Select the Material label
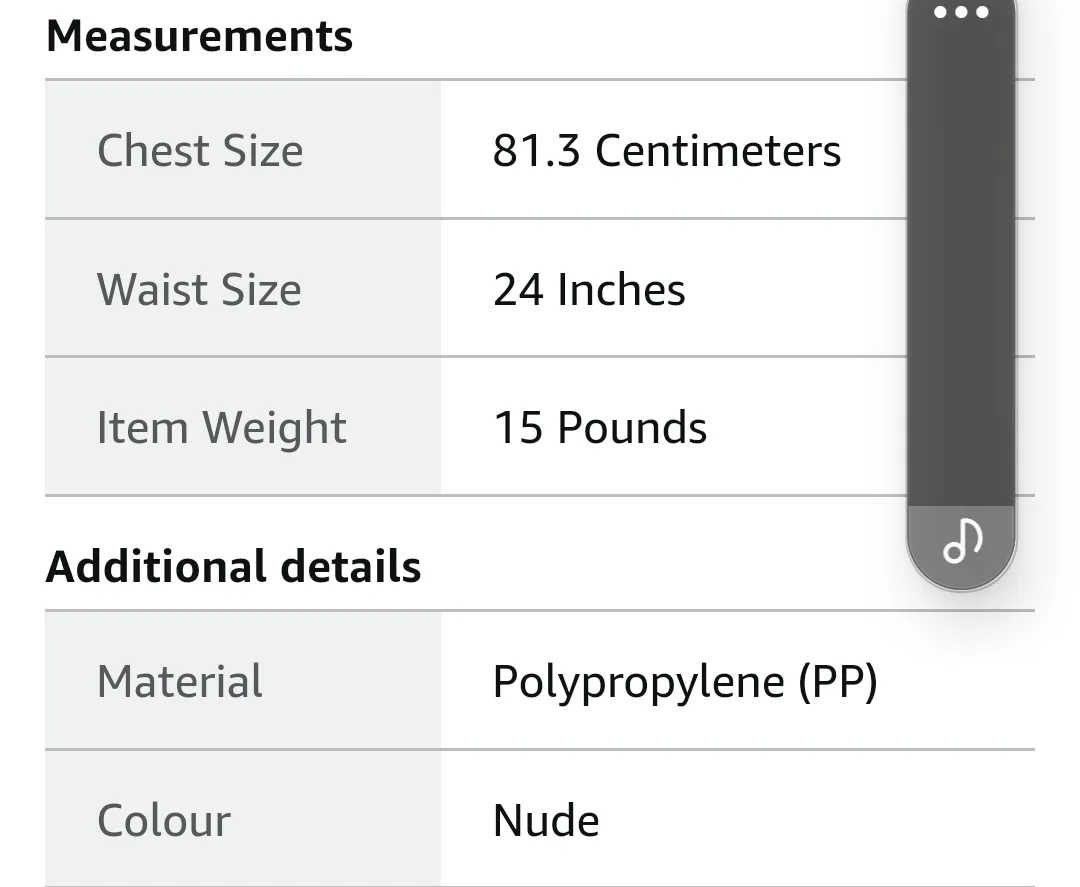Screen dimensions: 1080x887 [179, 681]
